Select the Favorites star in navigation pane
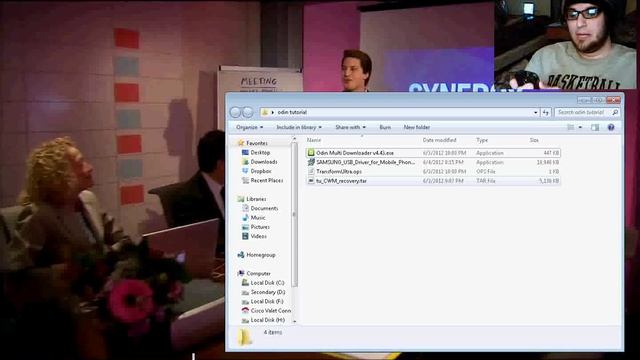The width and height of the screenshot is (640, 360). [x=241, y=143]
